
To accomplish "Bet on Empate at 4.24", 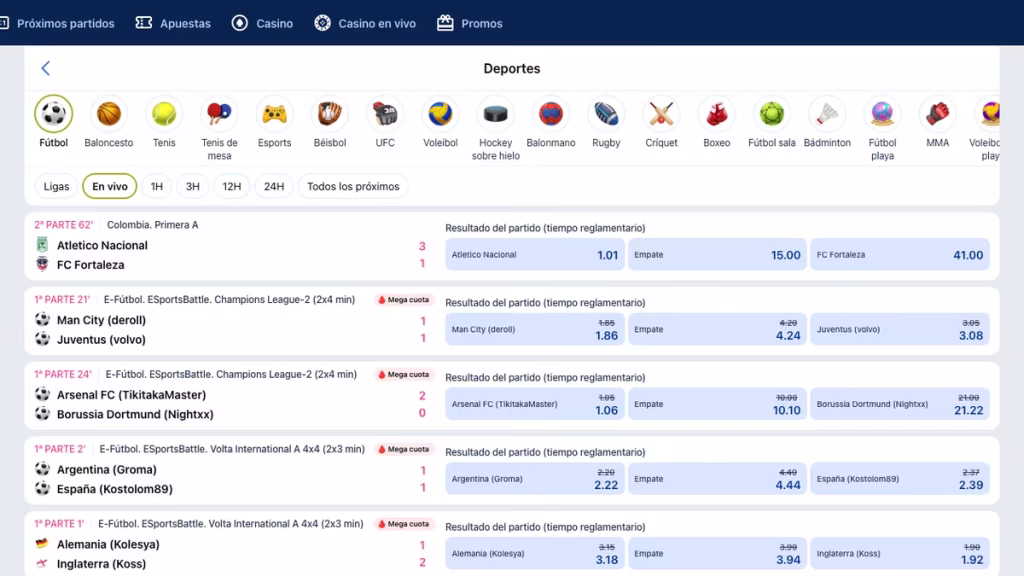I will [717, 329].
